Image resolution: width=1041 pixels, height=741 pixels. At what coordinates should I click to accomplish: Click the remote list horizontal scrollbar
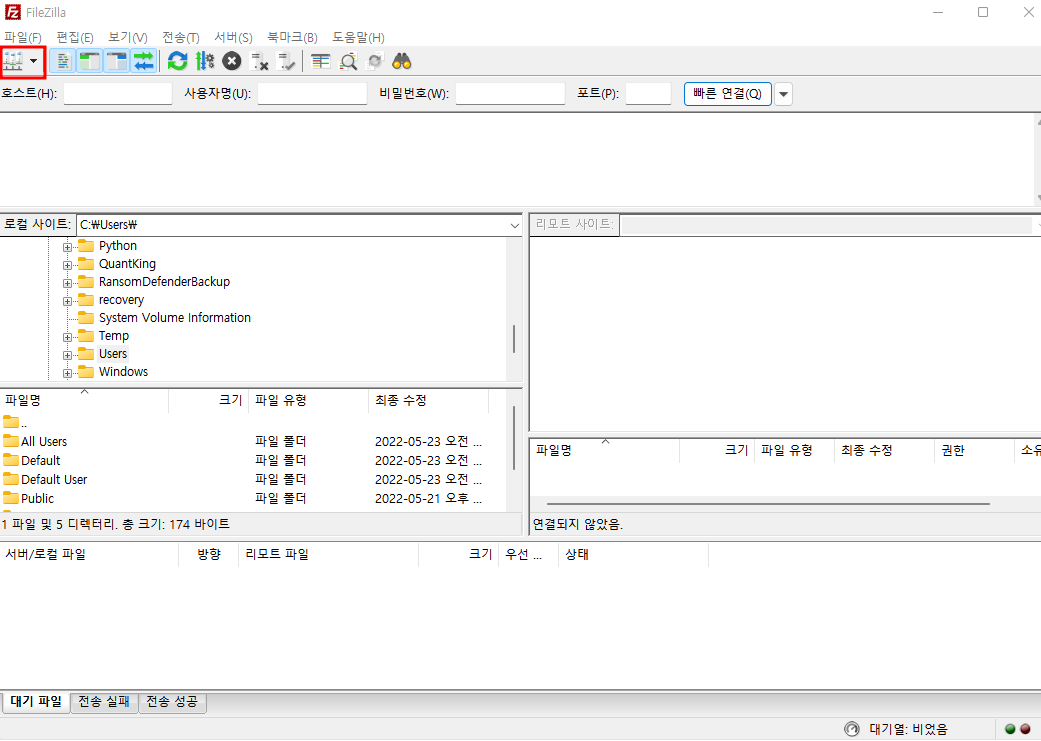click(768, 504)
